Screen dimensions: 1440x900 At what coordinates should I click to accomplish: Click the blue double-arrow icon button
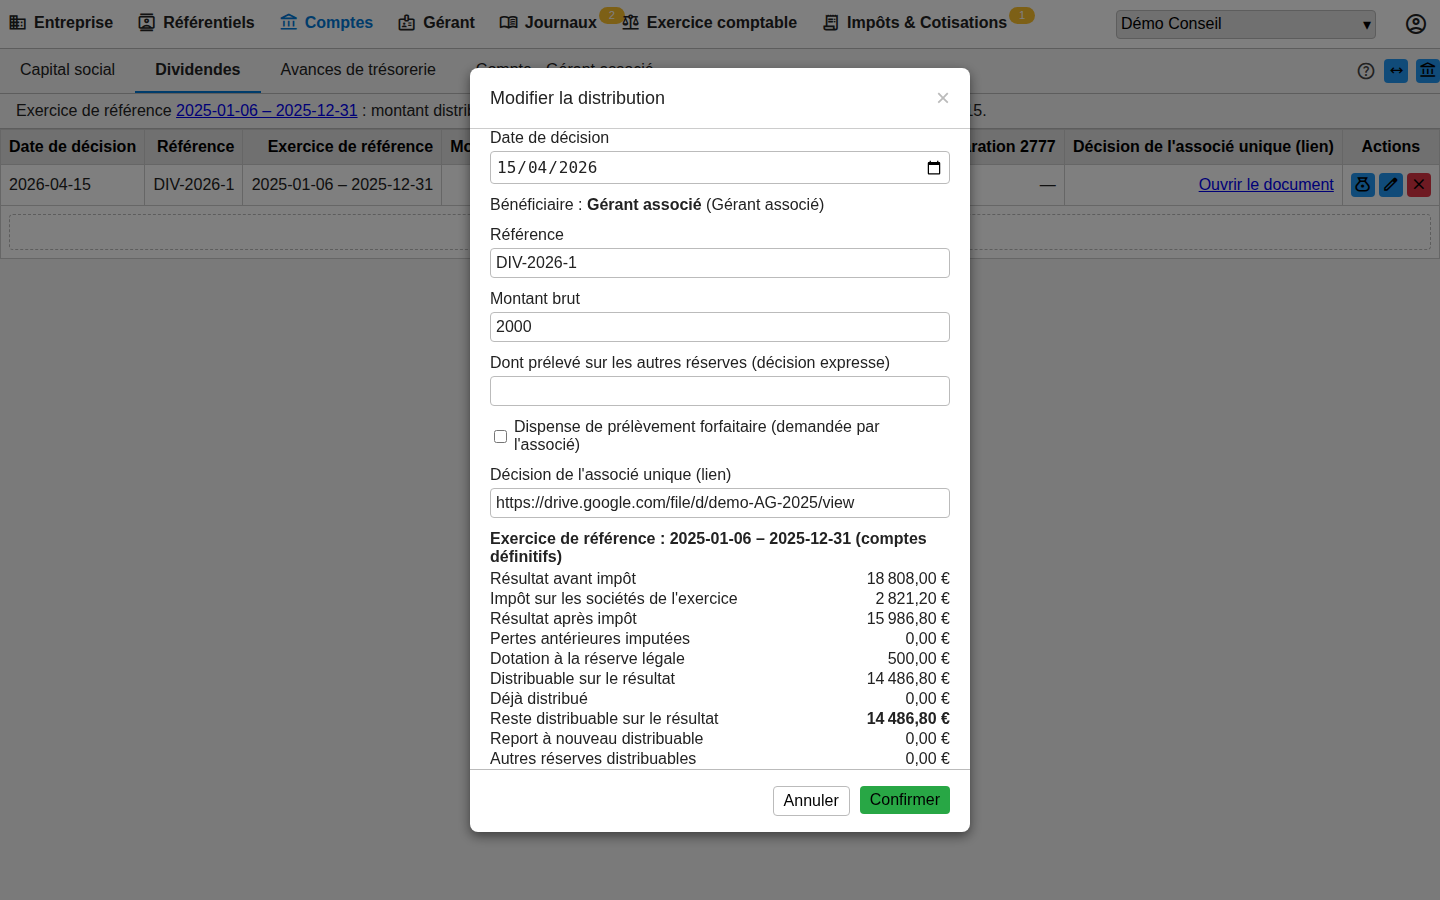click(x=1396, y=71)
